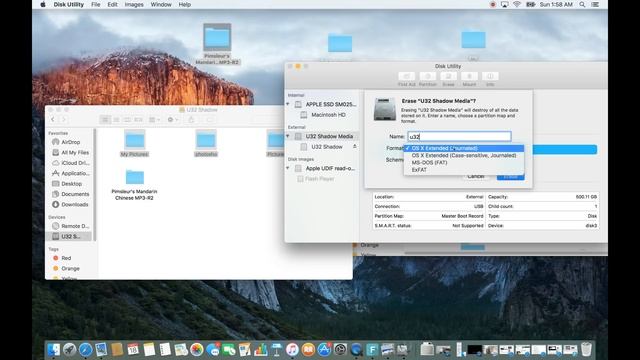
Task: Open Finder action gear menu
Action: click(x=173, y=120)
